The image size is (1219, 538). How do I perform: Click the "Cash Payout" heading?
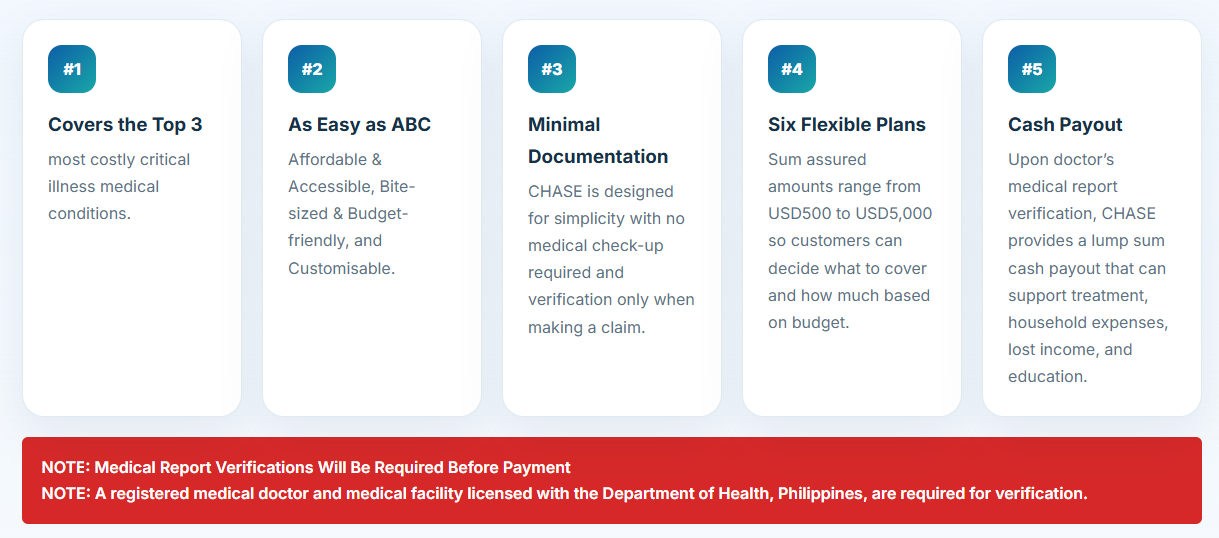pyautogui.click(x=1065, y=125)
